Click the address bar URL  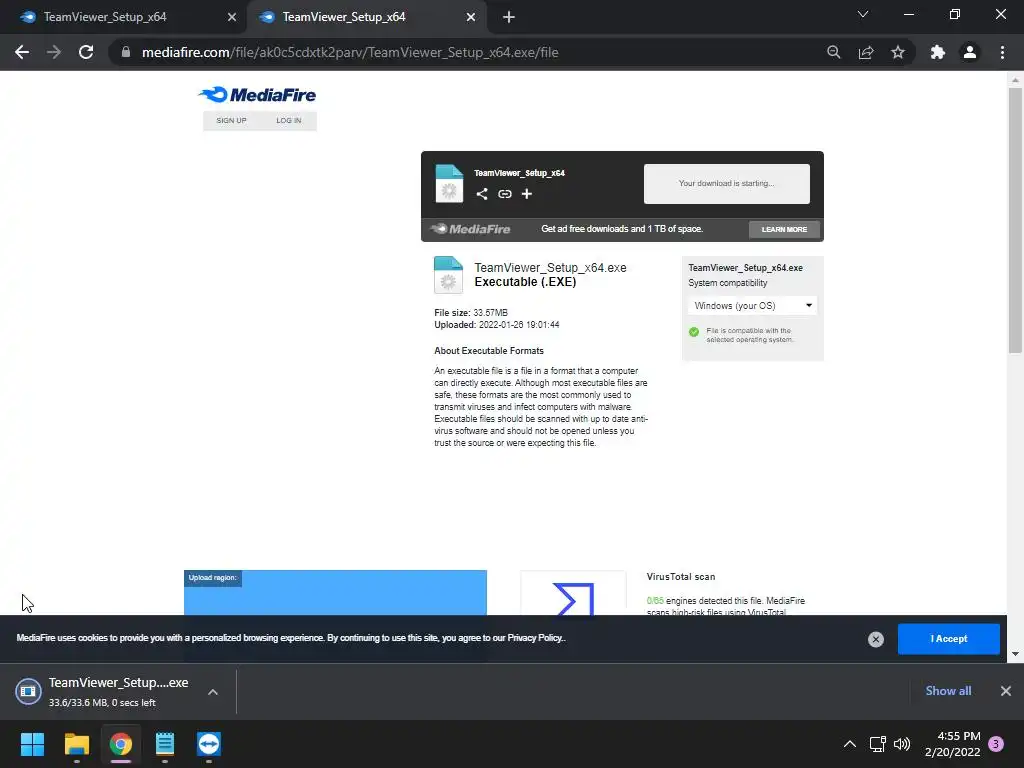[x=349, y=52]
